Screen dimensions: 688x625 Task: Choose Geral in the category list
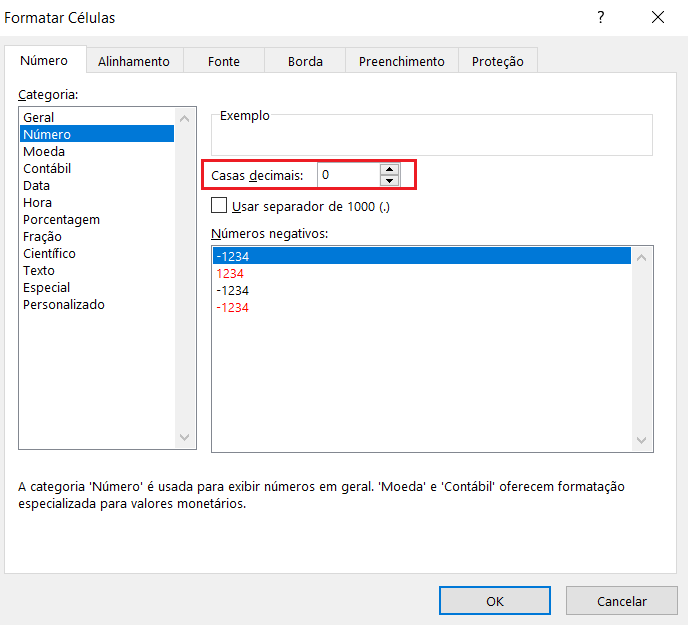point(97,117)
